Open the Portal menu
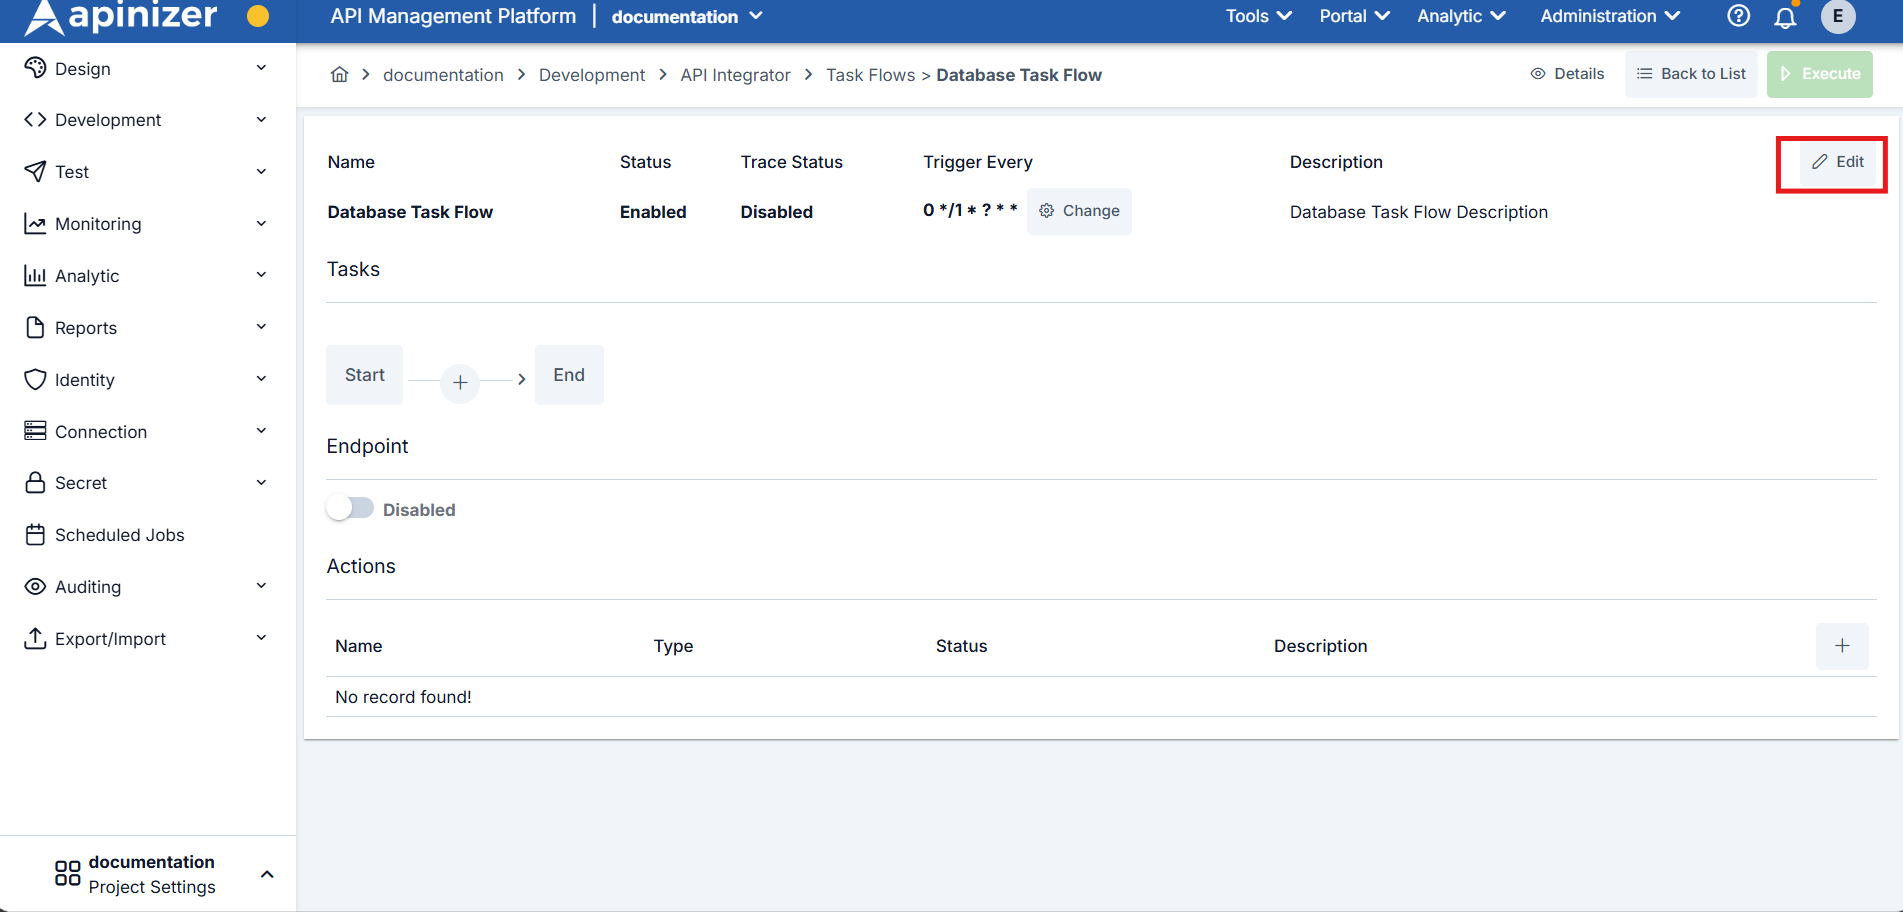The height and width of the screenshot is (912, 1903). (x=1353, y=16)
